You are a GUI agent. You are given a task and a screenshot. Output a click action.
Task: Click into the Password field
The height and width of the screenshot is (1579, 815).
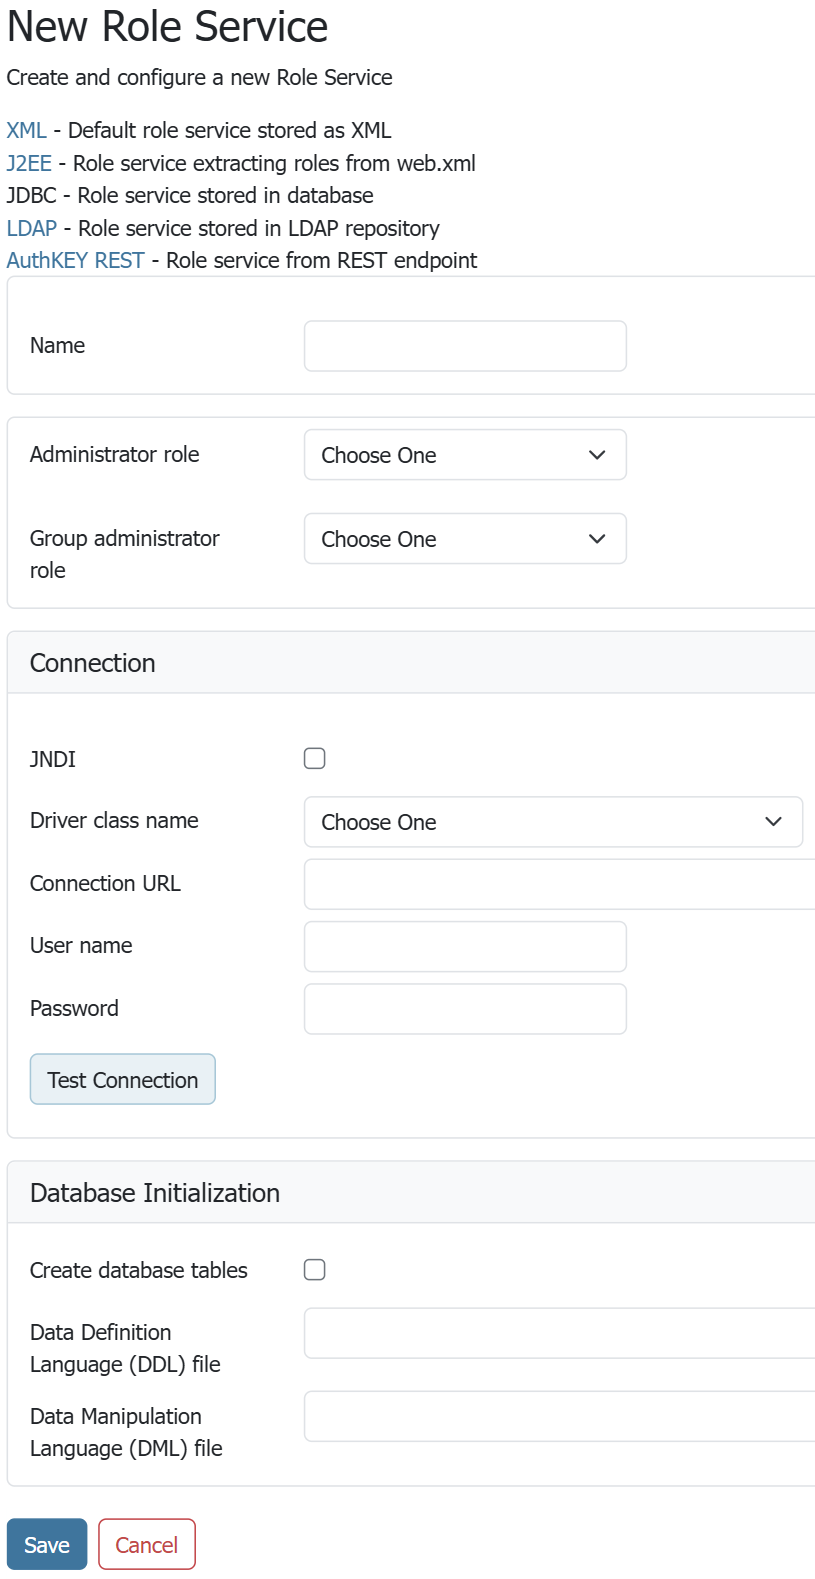click(465, 1009)
